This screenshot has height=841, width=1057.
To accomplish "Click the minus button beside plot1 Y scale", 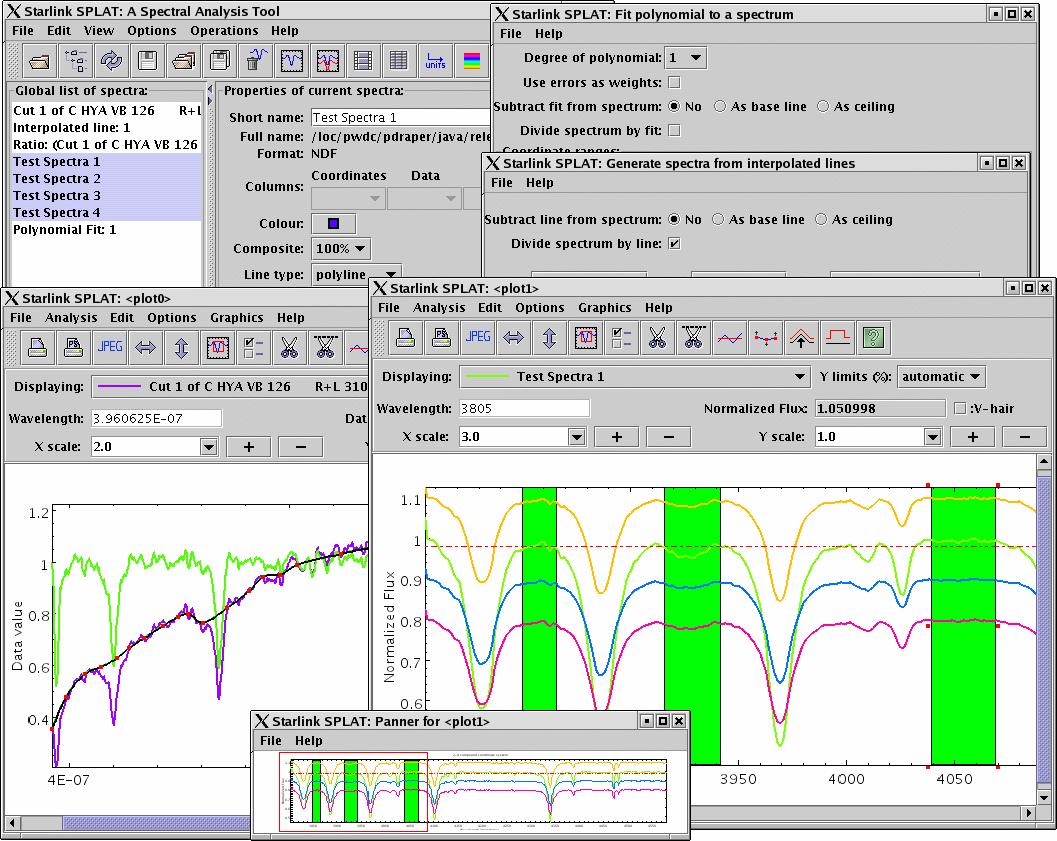I will coord(1025,437).
